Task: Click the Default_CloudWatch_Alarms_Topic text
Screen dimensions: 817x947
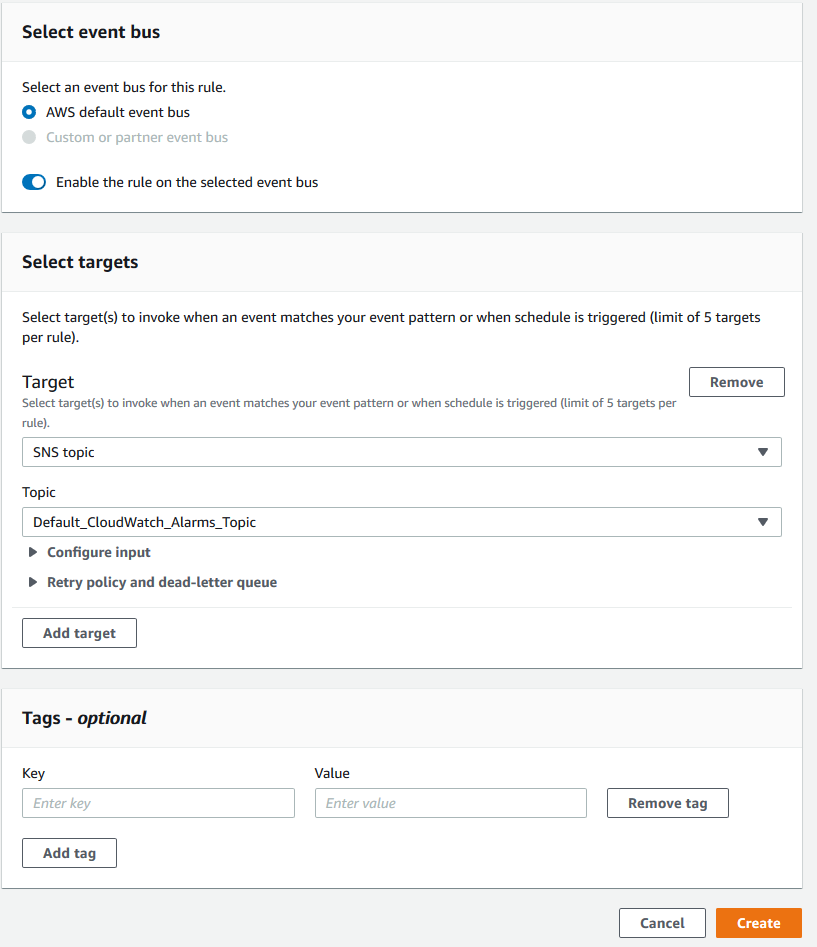Action: tap(144, 522)
